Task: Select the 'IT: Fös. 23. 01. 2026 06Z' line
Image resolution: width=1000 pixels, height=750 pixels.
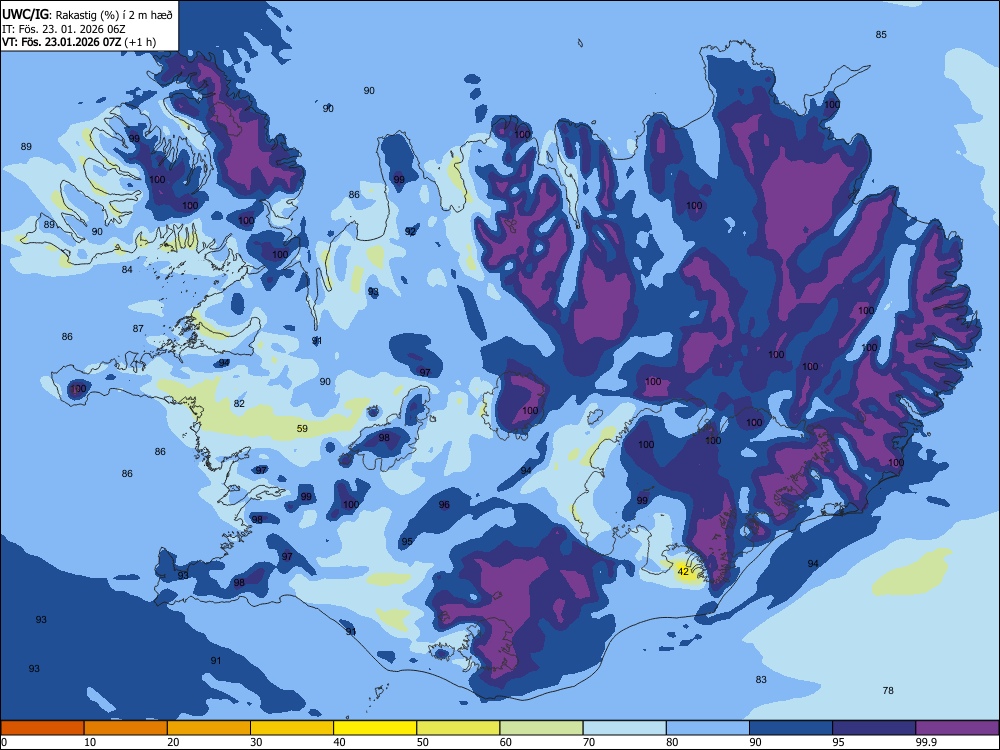Action: pyautogui.click(x=64, y=29)
